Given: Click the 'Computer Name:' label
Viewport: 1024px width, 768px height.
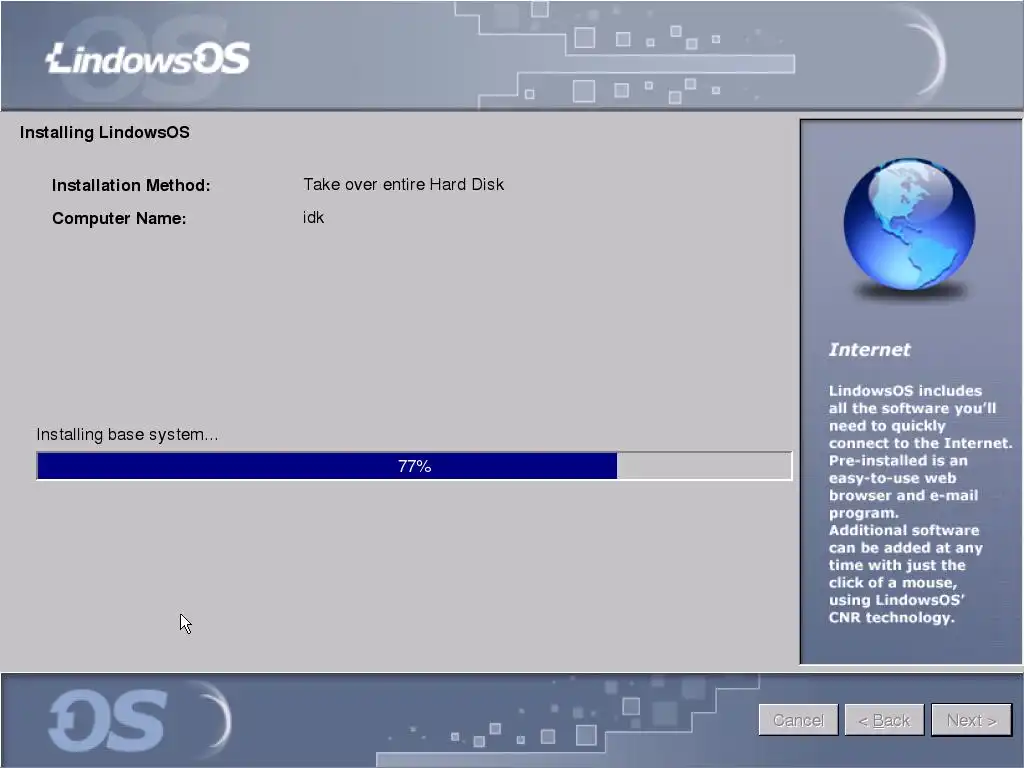Looking at the screenshot, I should pos(119,218).
